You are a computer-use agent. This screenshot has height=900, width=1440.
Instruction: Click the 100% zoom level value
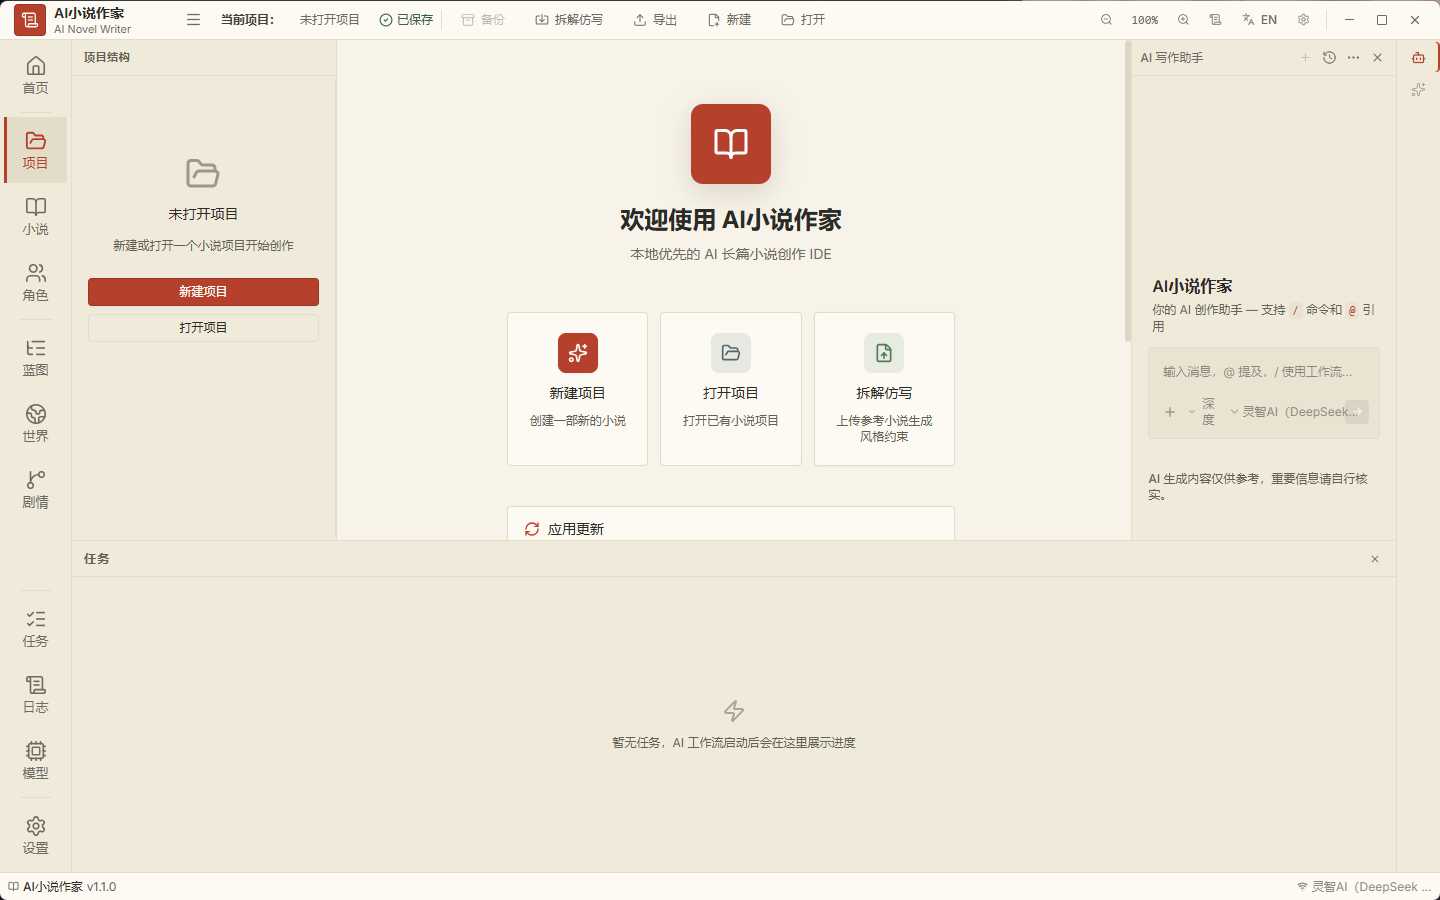(1145, 20)
